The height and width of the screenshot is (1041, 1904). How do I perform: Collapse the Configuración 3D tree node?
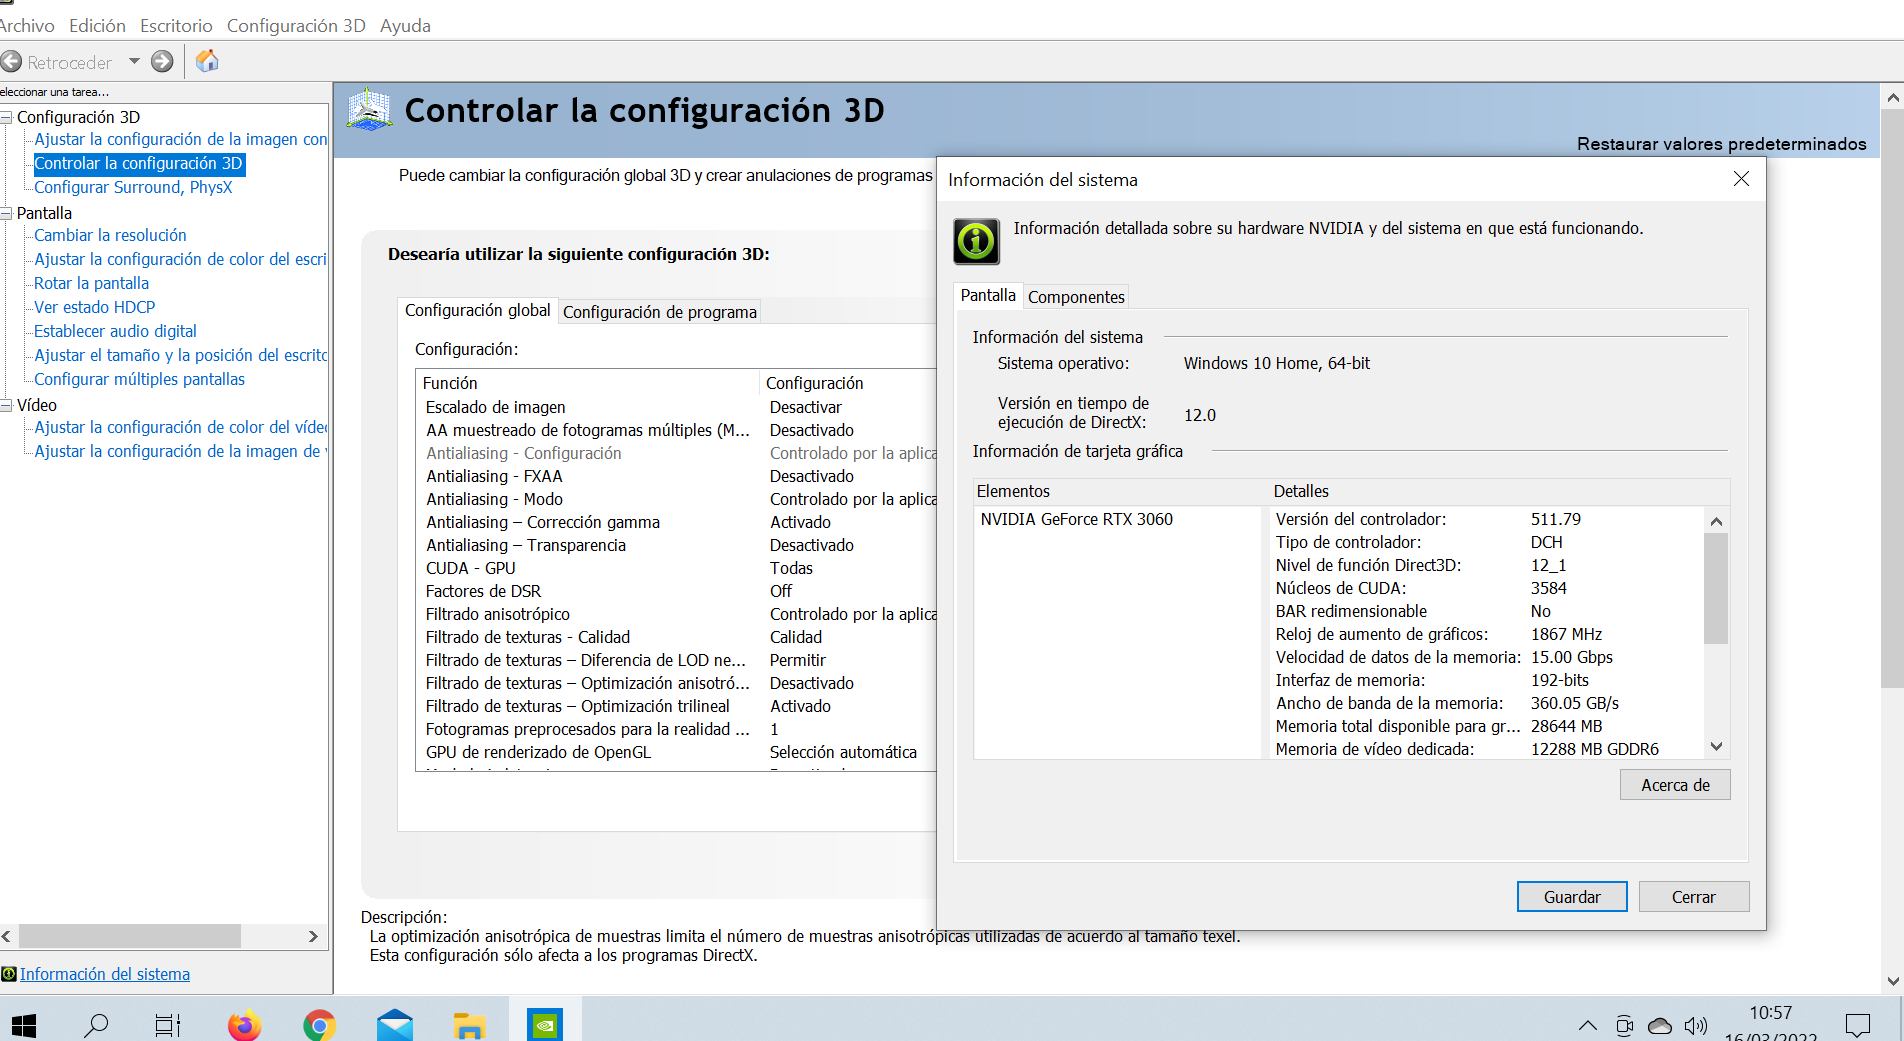(6, 117)
